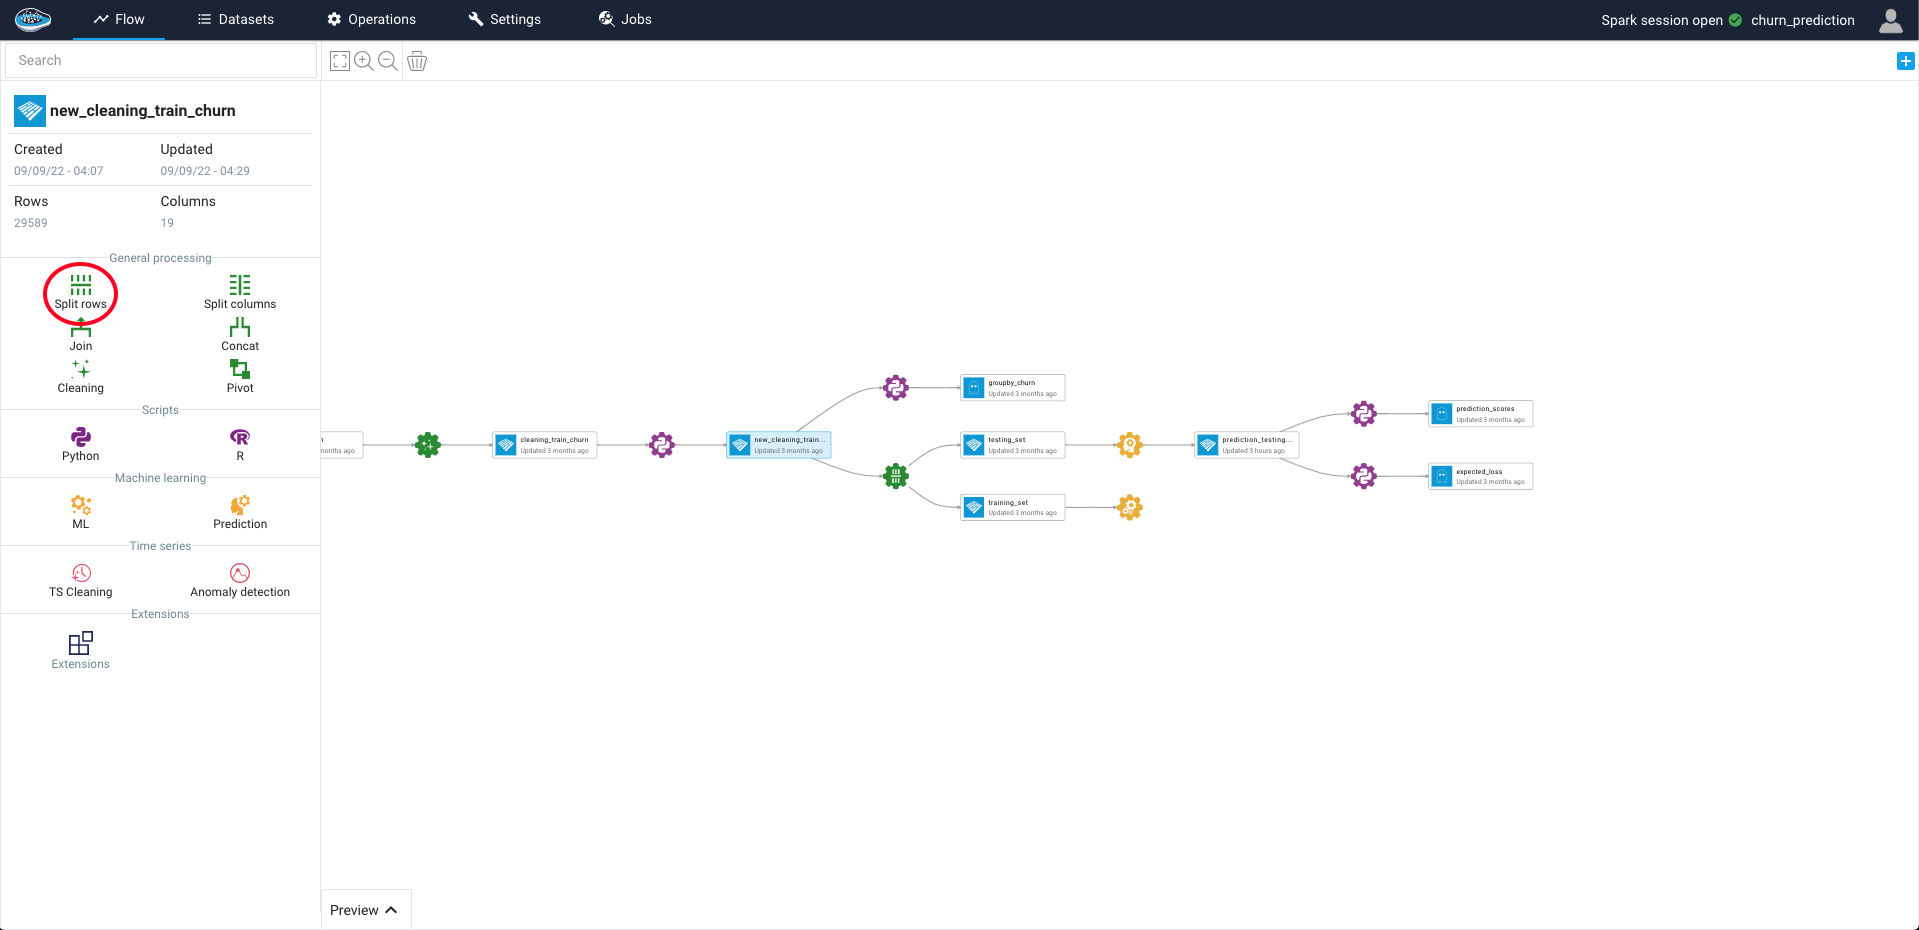Open the Concat operation
The image size is (1919, 930).
pyautogui.click(x=239, y=334)
